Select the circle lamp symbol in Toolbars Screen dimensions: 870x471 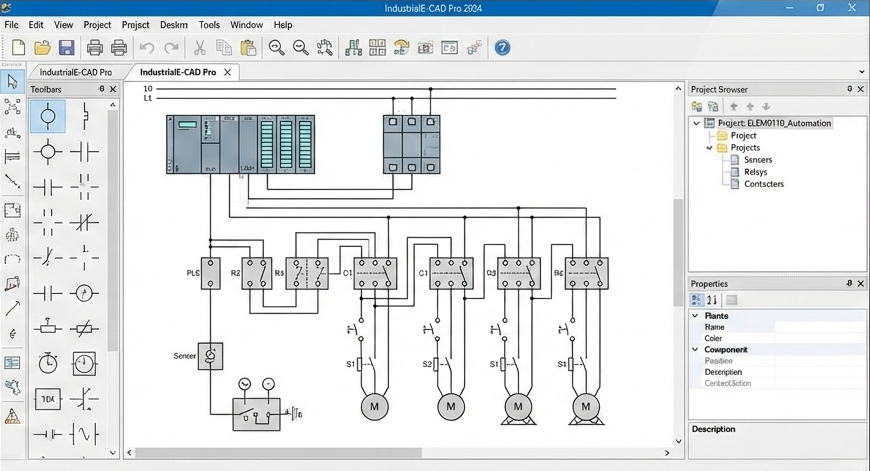click(x=48, y=117)
